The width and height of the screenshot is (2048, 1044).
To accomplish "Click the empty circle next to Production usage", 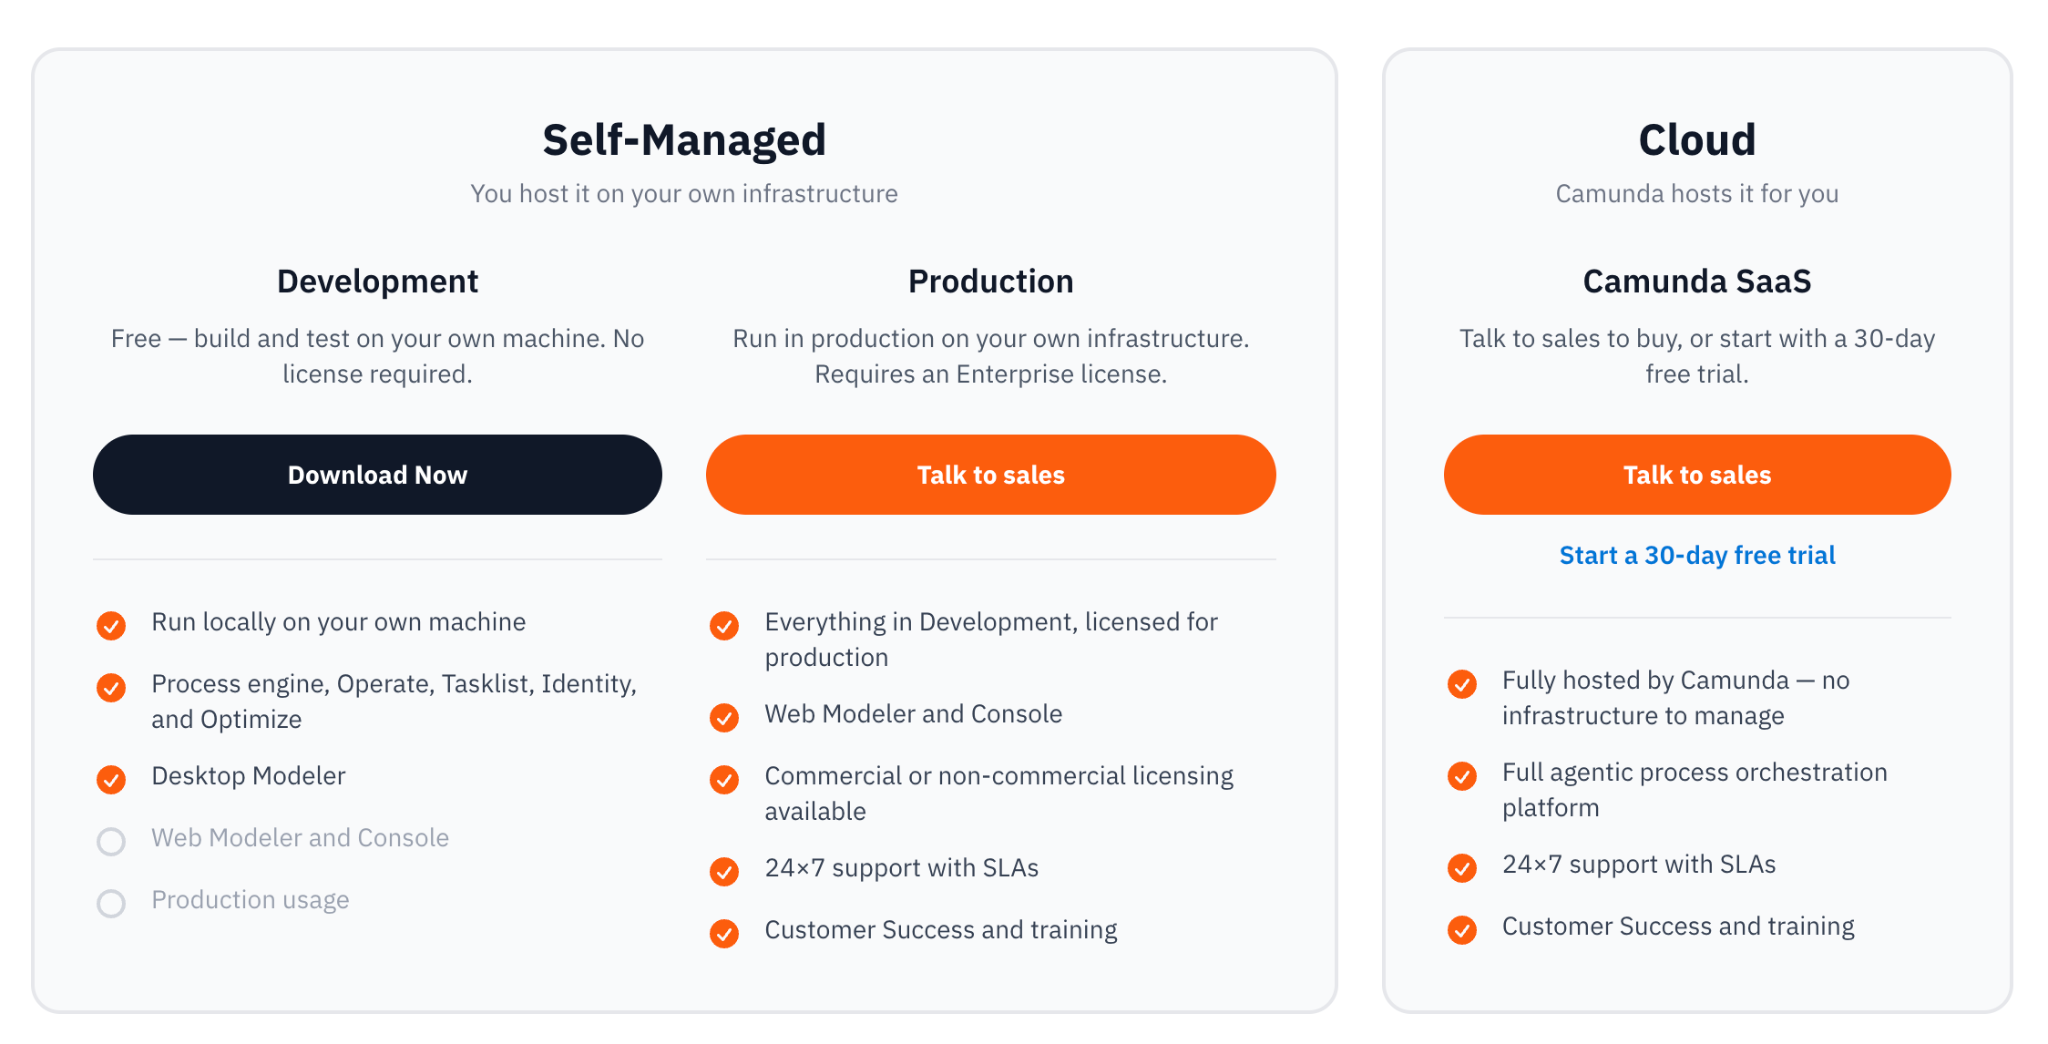I will (111, 903).
